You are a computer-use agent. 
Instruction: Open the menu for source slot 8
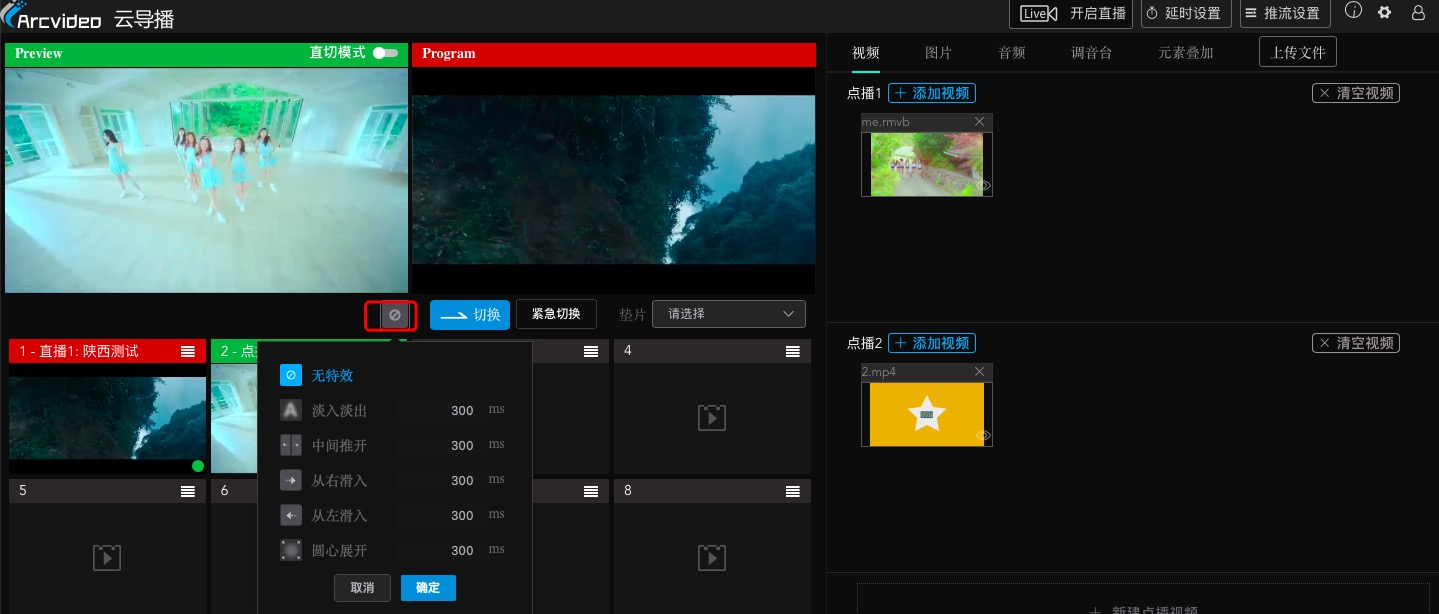[x=792, y=491]
